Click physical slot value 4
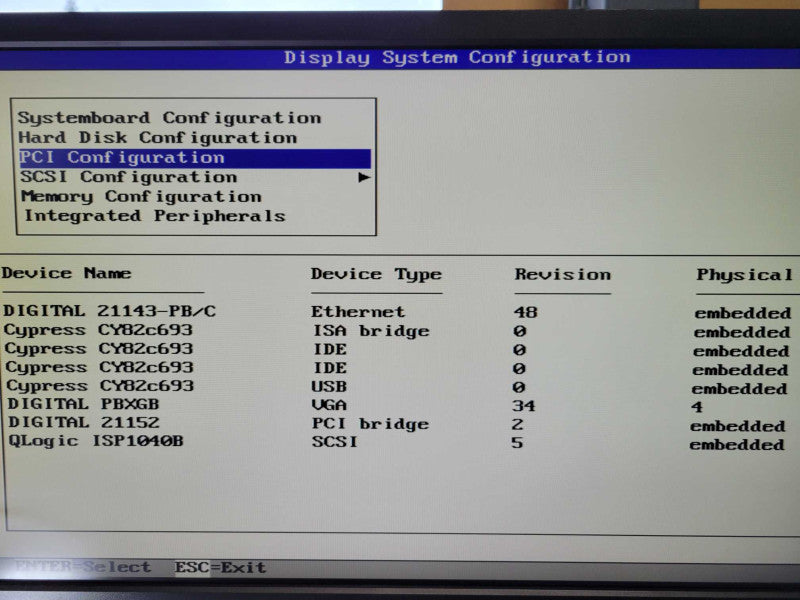This screenshot has width=800, height=600. (x=697, y=407)
